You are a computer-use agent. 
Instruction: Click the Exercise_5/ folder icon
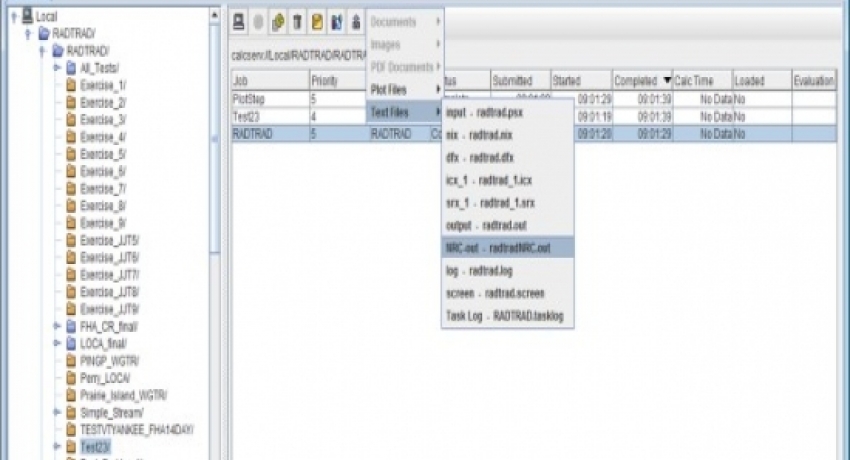coord(71,154)
